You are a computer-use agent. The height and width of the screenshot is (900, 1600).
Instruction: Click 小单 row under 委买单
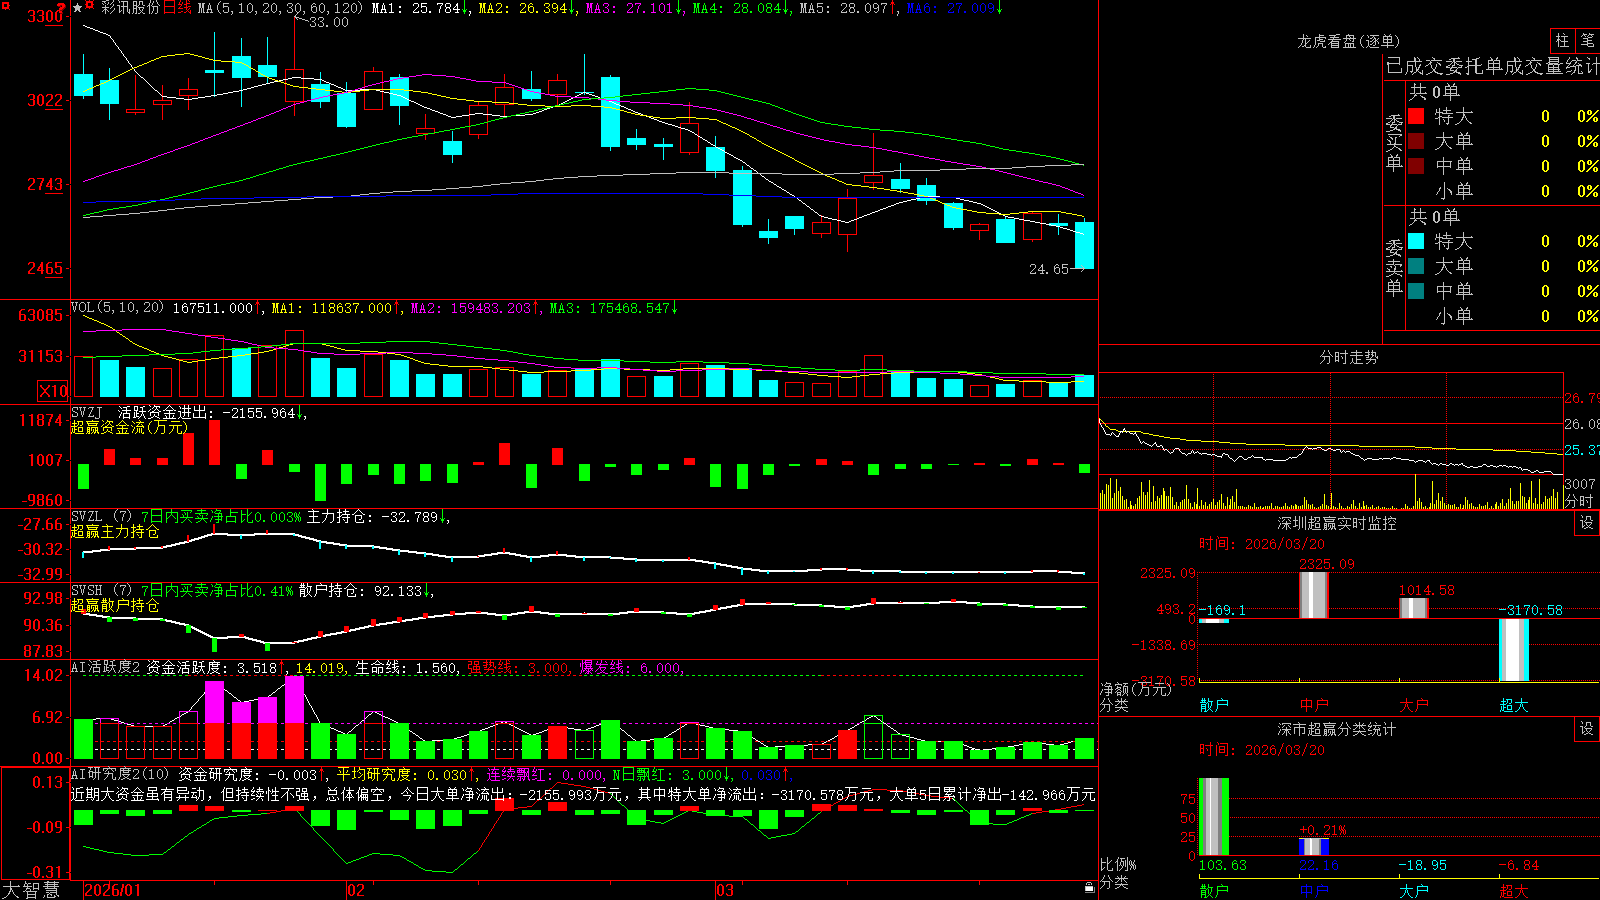1502,191
